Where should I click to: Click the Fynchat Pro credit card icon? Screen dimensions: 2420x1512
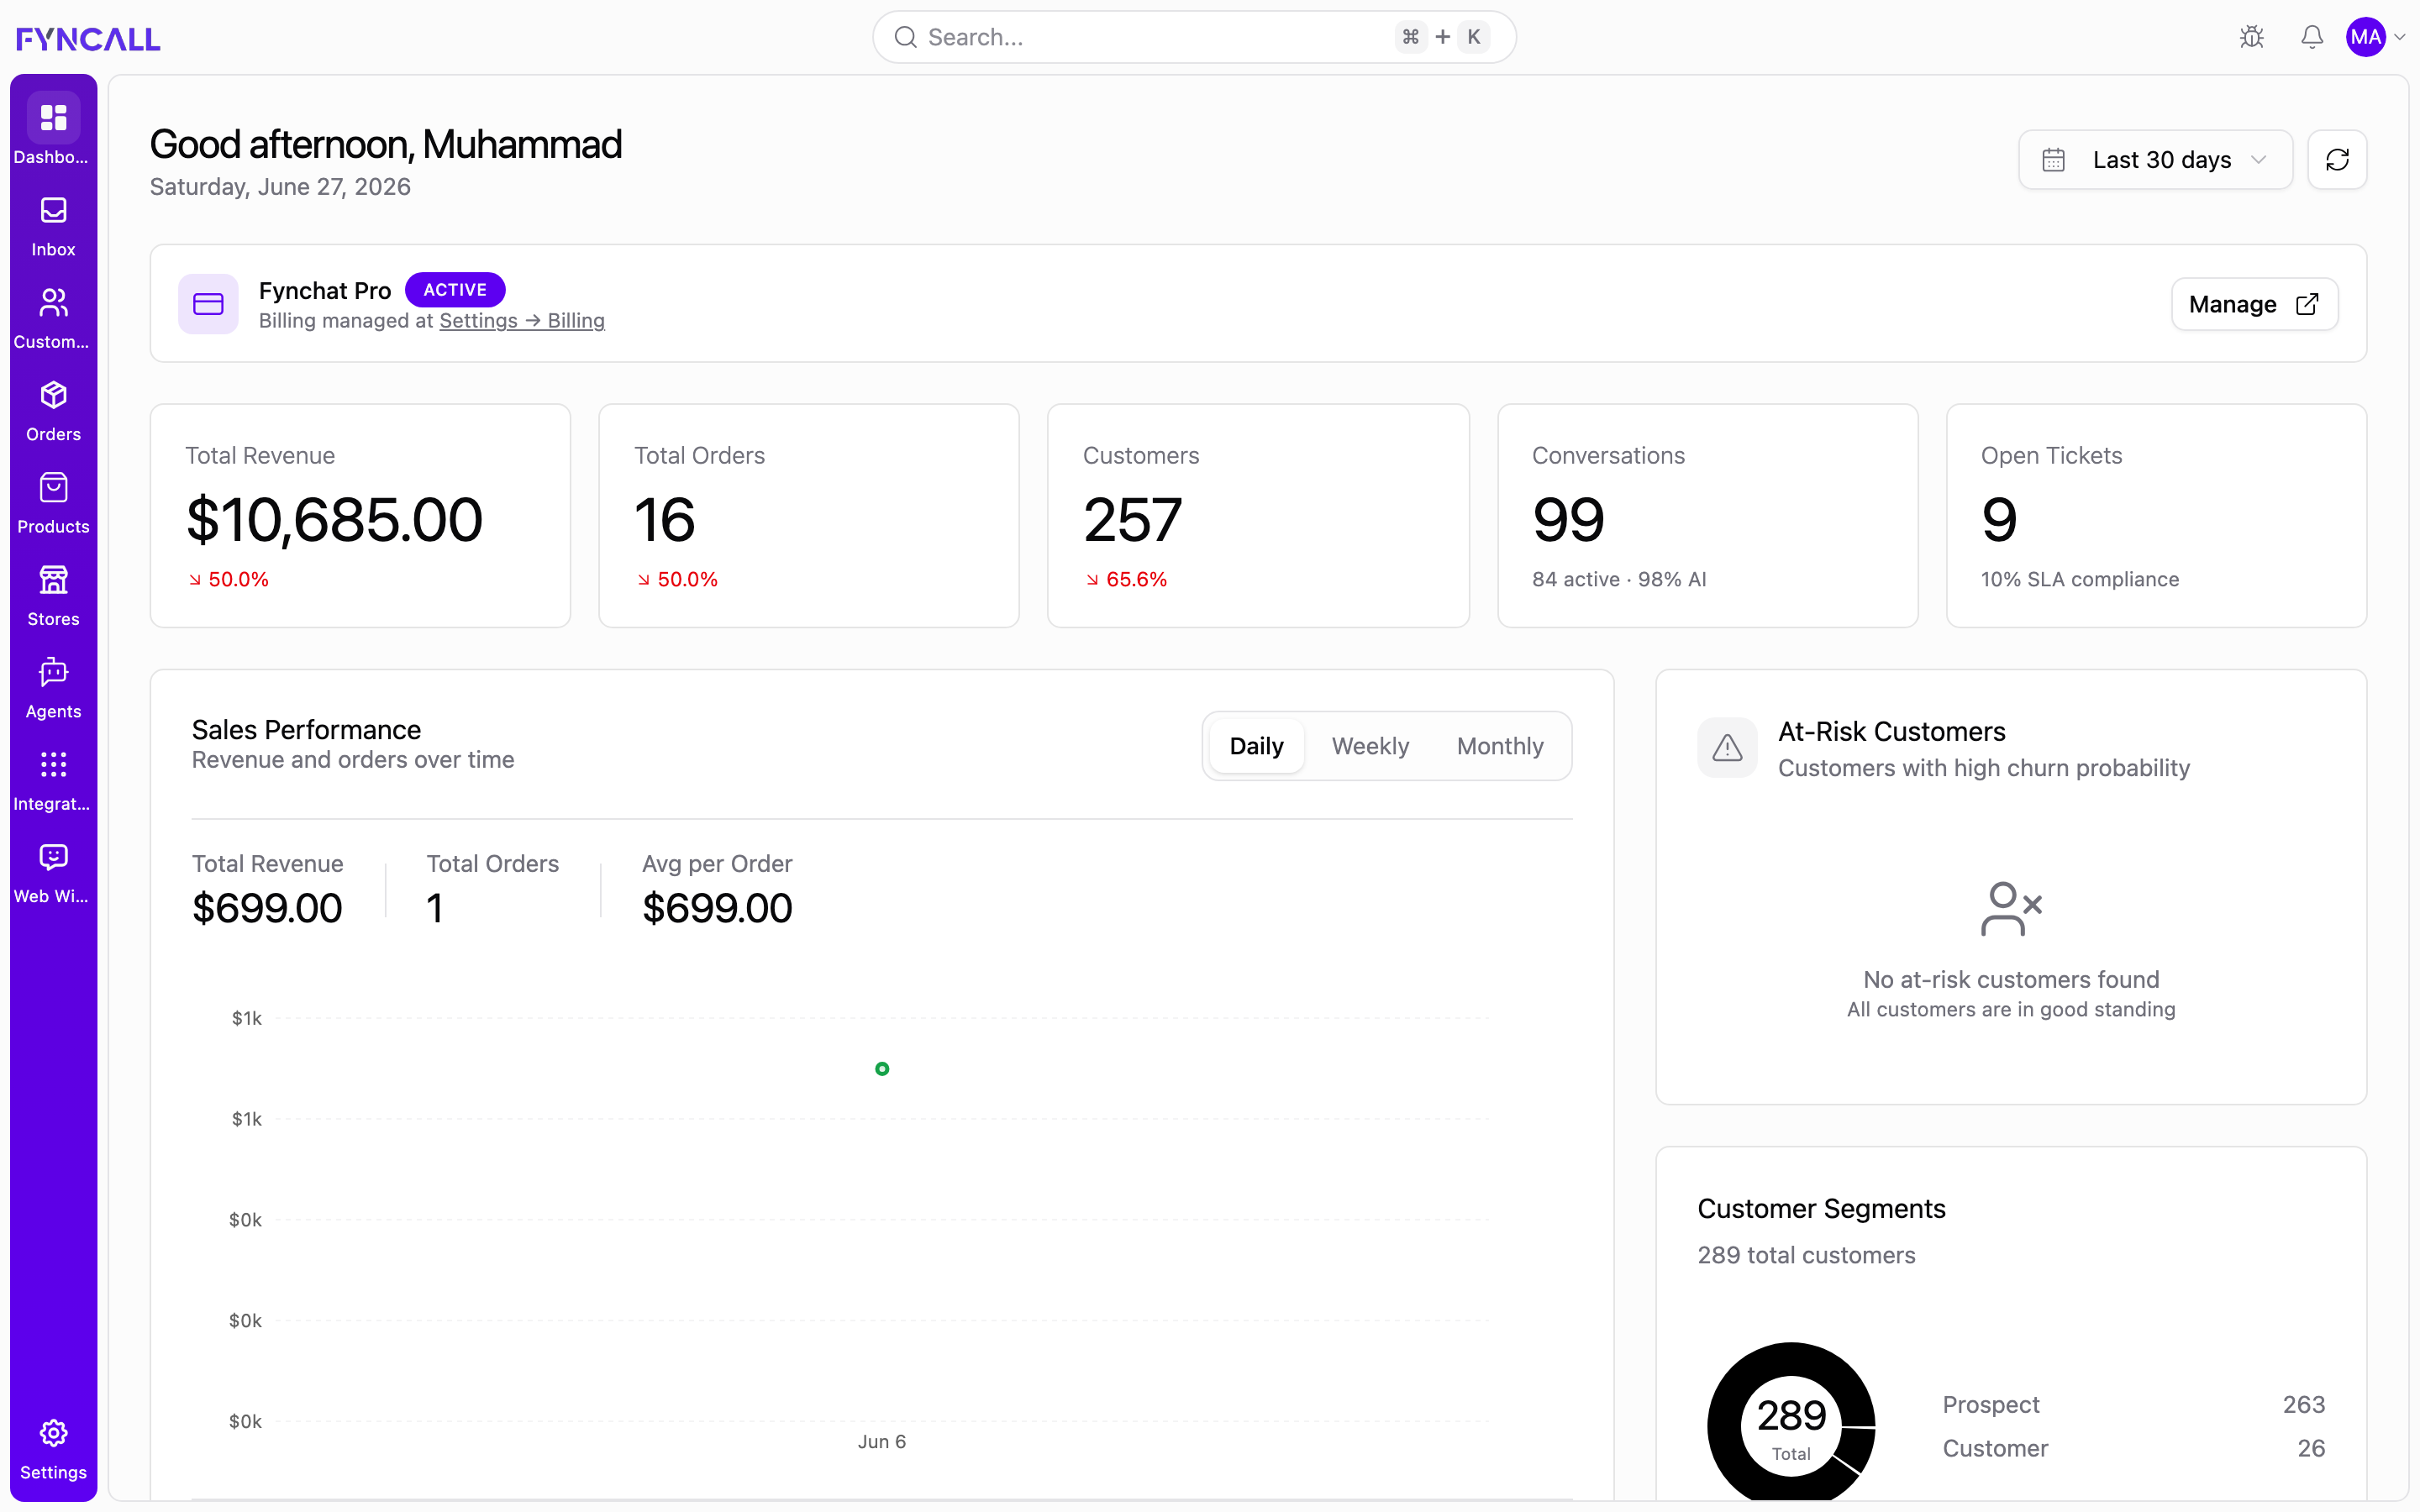[208, 304]
